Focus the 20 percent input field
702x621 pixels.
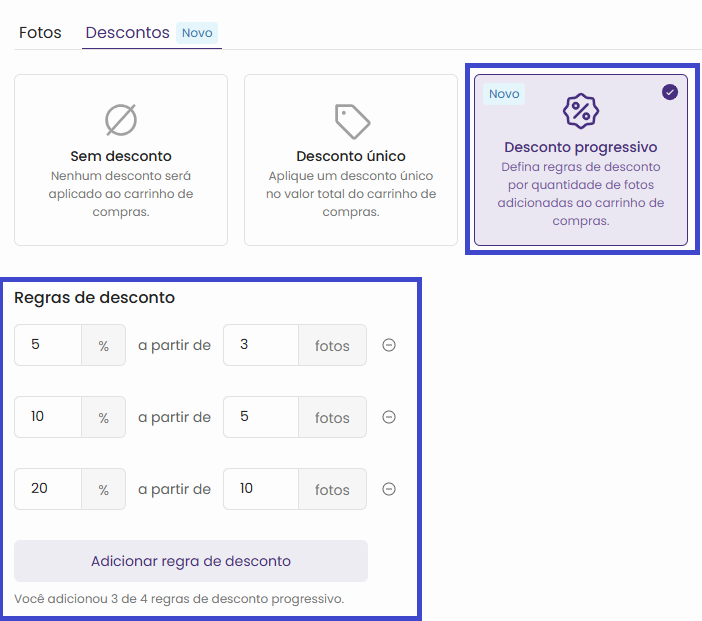(x=48, y=489)
